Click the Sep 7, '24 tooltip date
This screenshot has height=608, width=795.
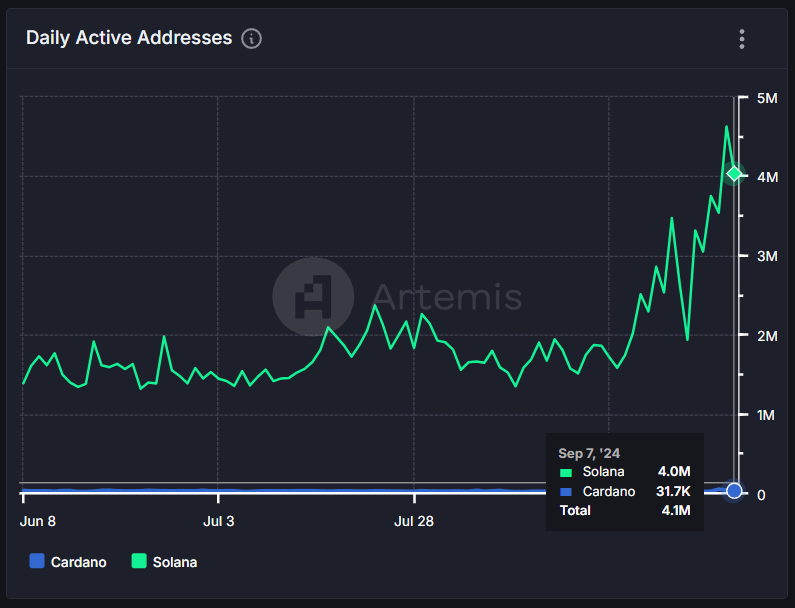[x=589, y=453]
